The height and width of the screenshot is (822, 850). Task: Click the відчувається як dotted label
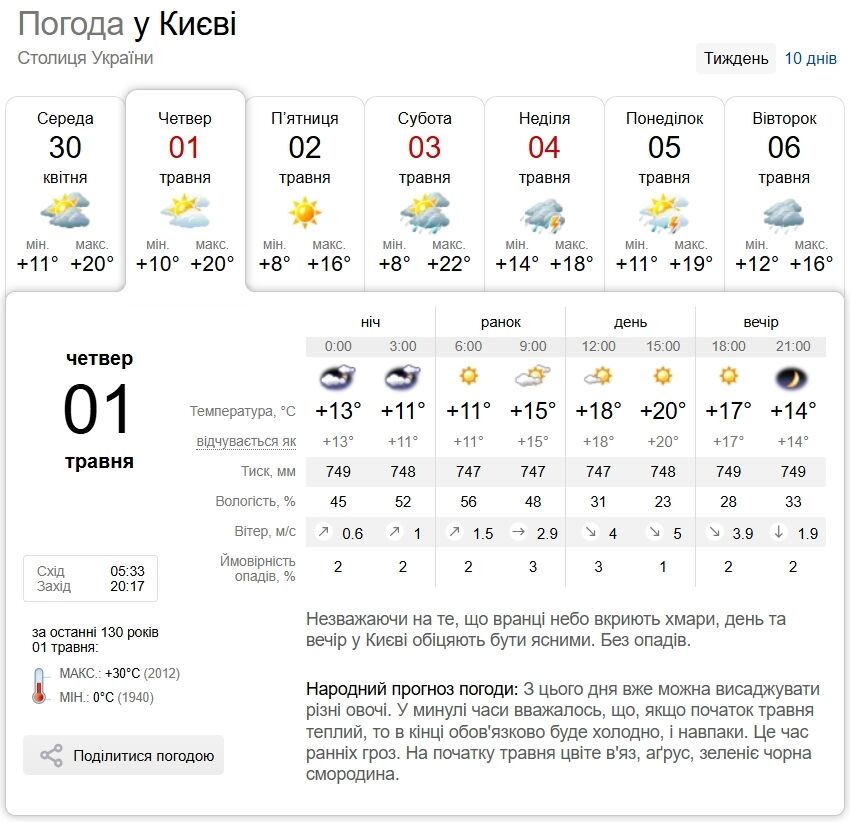(246, 441)
